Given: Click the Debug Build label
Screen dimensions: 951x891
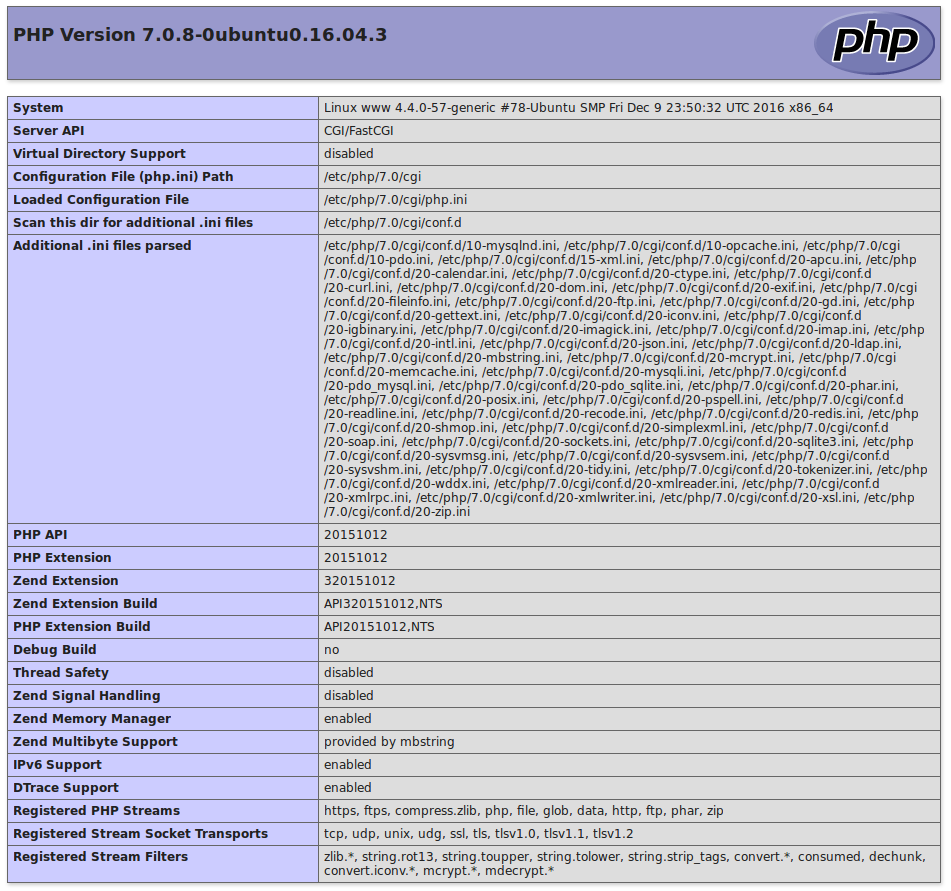Looking at the screenshot, I should click(53, 650).
